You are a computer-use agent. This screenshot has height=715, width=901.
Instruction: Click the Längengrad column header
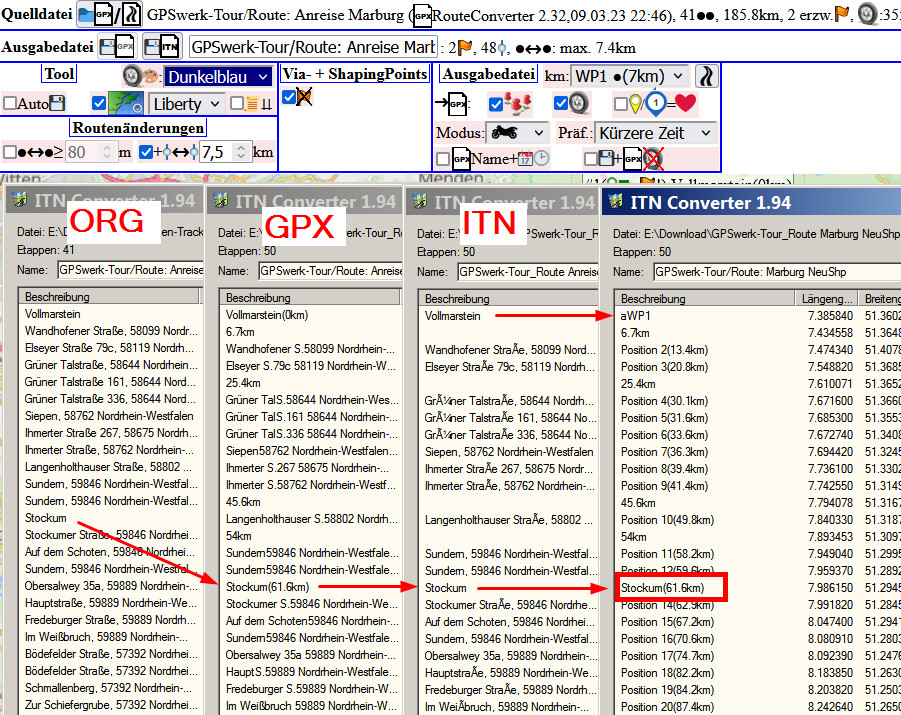click(x=827, y=298)
